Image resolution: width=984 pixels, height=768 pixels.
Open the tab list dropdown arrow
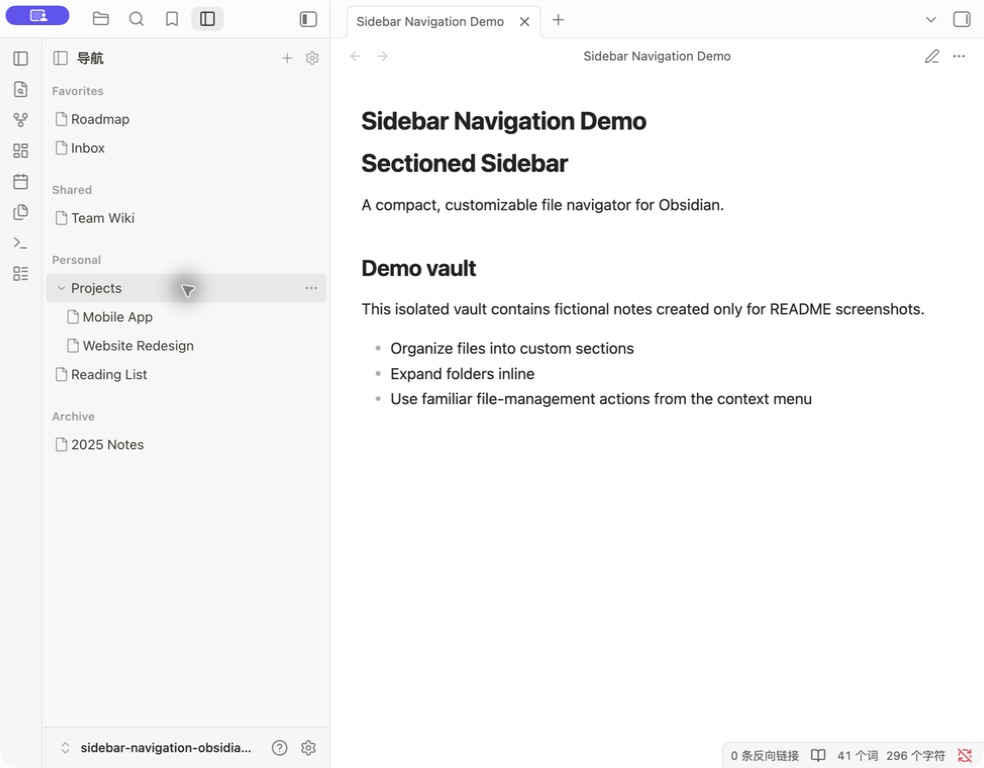pyautogui.click(x=931, y=19)
